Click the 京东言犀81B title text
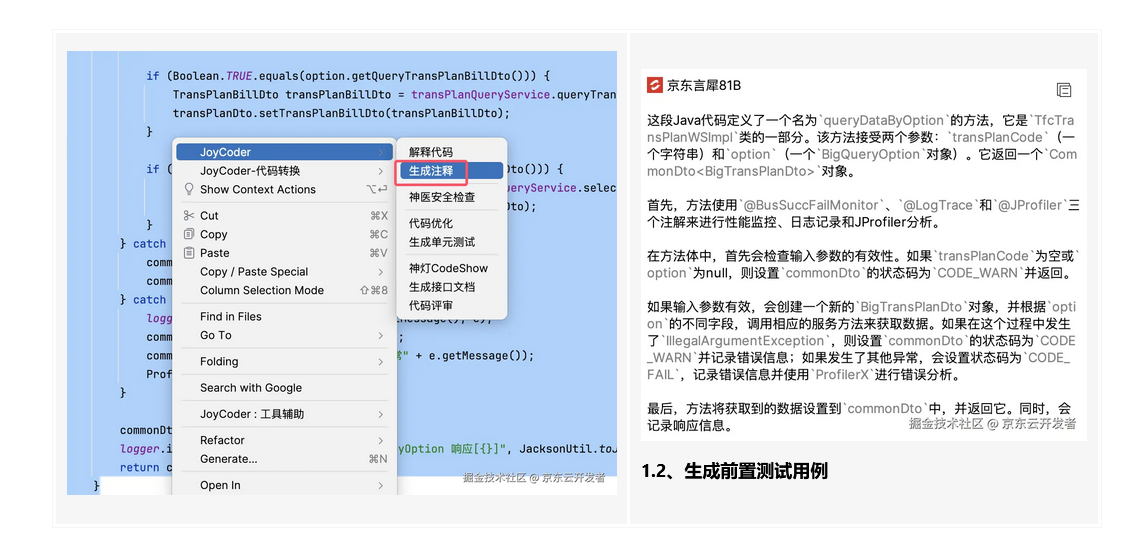Image resolution: width=1143 pixels, height=553 pixels. point(704,85)
